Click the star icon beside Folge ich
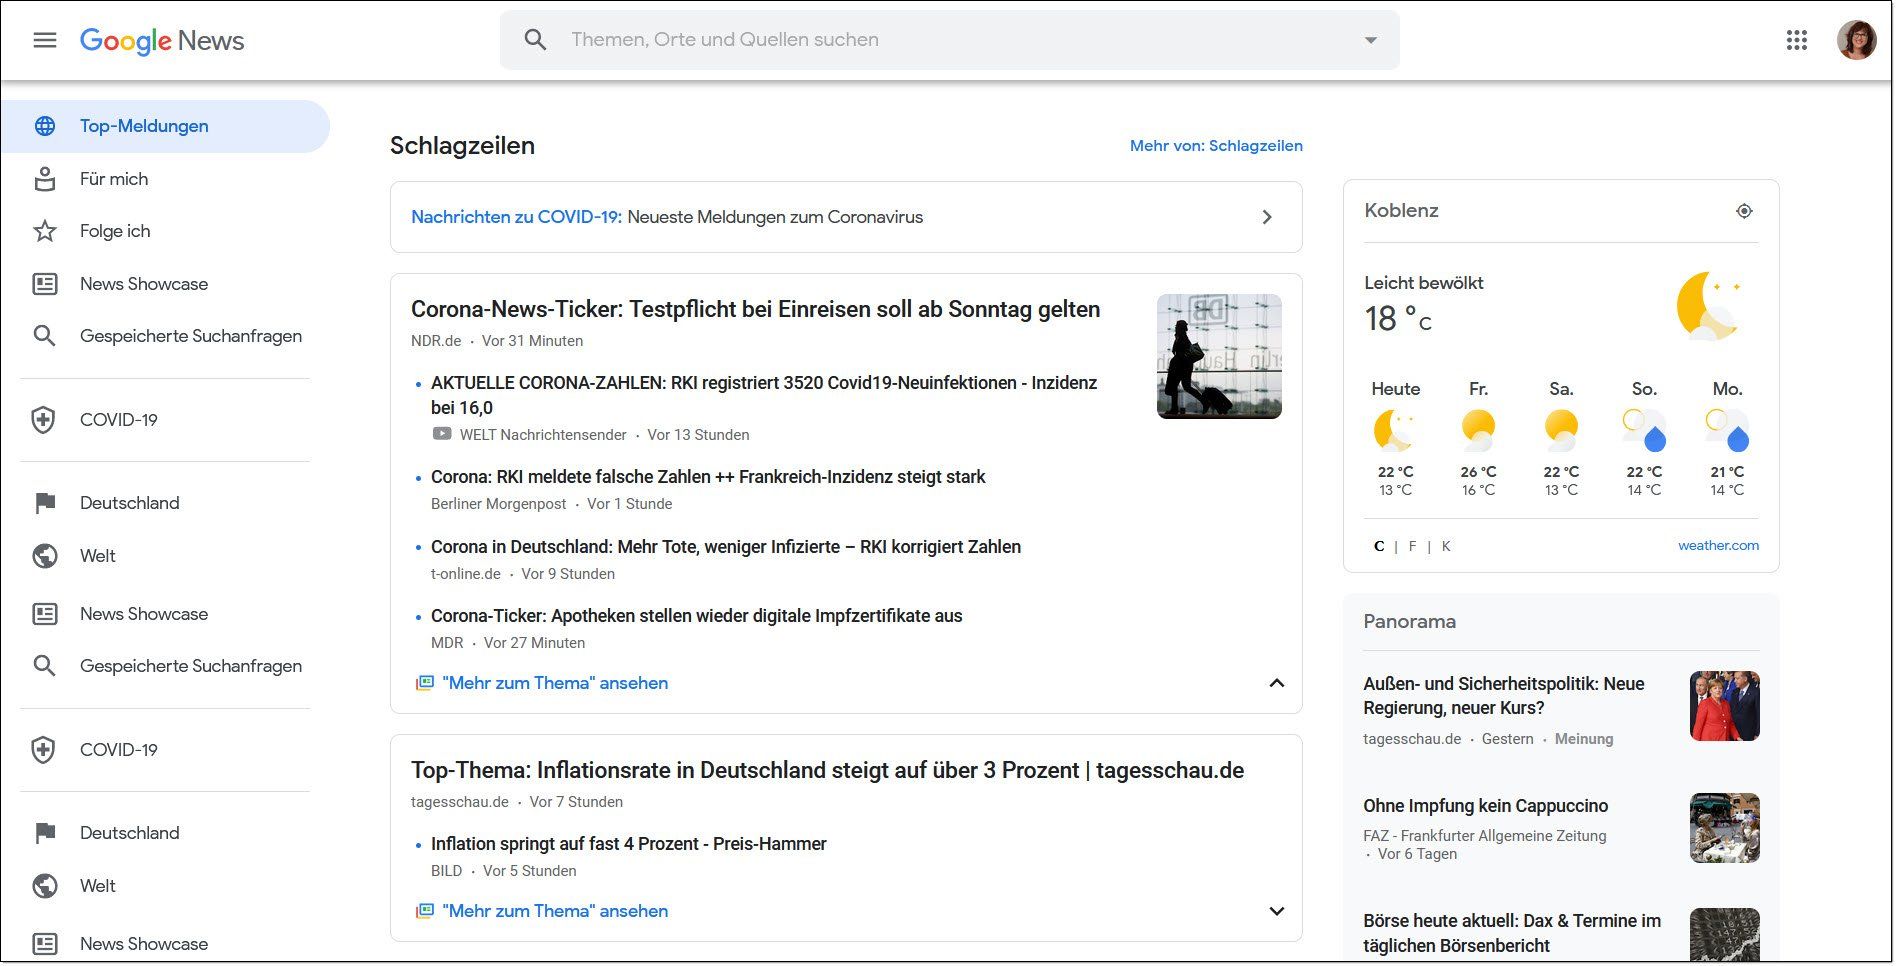Image resolution: width=1896 pixels, height=966 pixels. tap(44, 231)
